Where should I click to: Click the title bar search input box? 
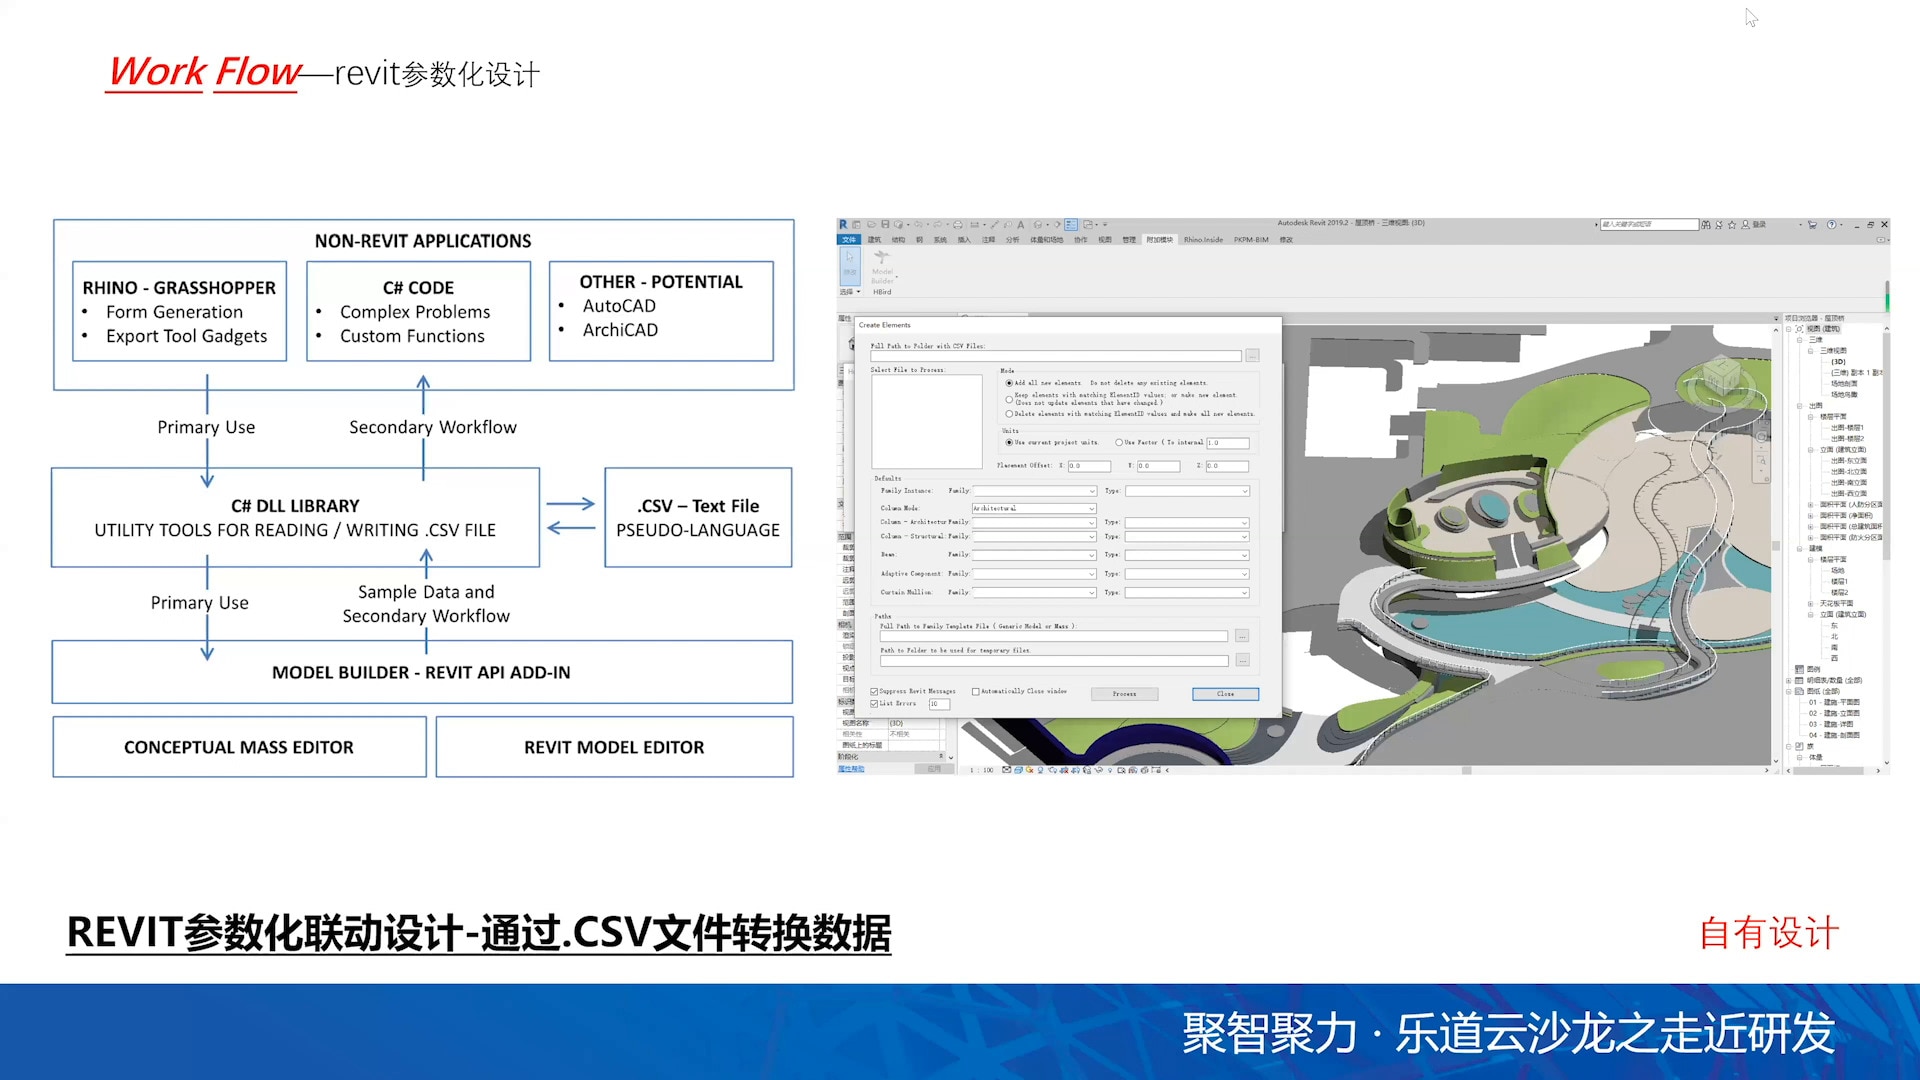click(1649, 225)
